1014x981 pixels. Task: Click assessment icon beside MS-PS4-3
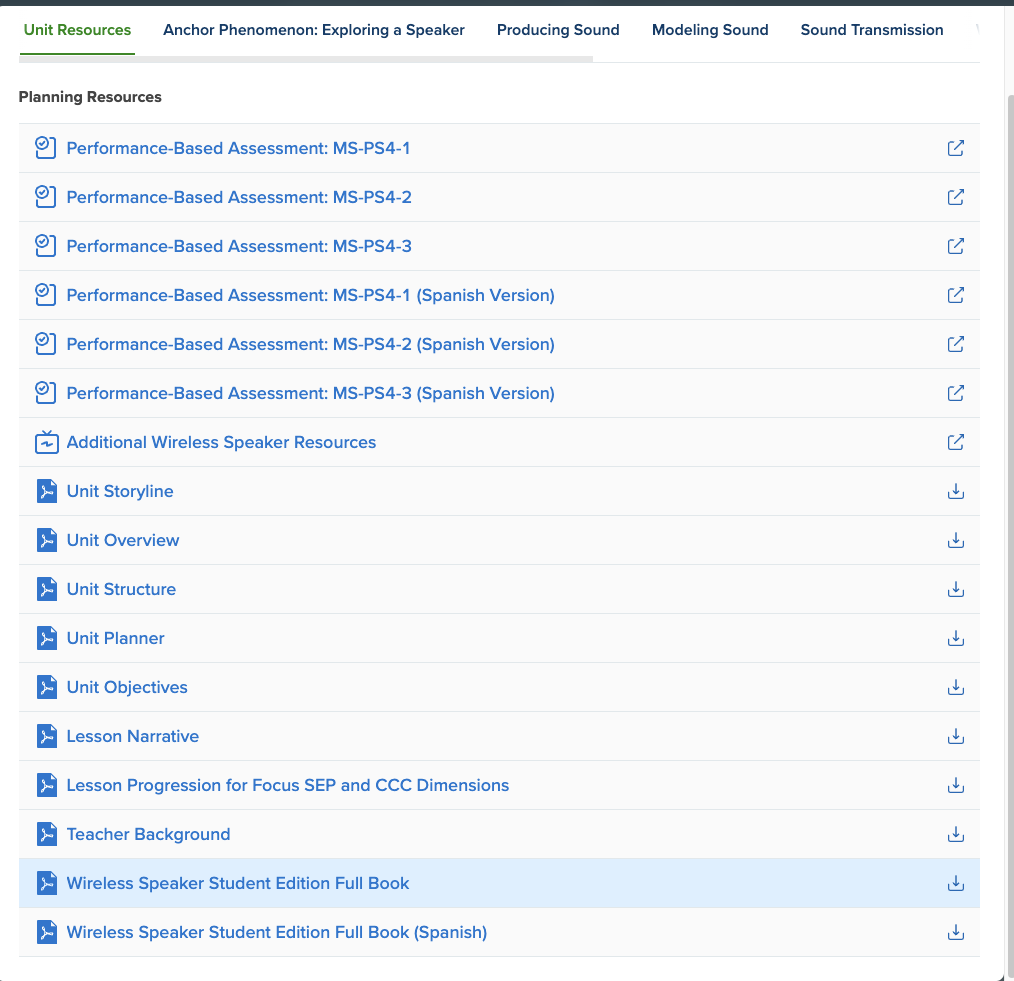click(x=45, y=246)
